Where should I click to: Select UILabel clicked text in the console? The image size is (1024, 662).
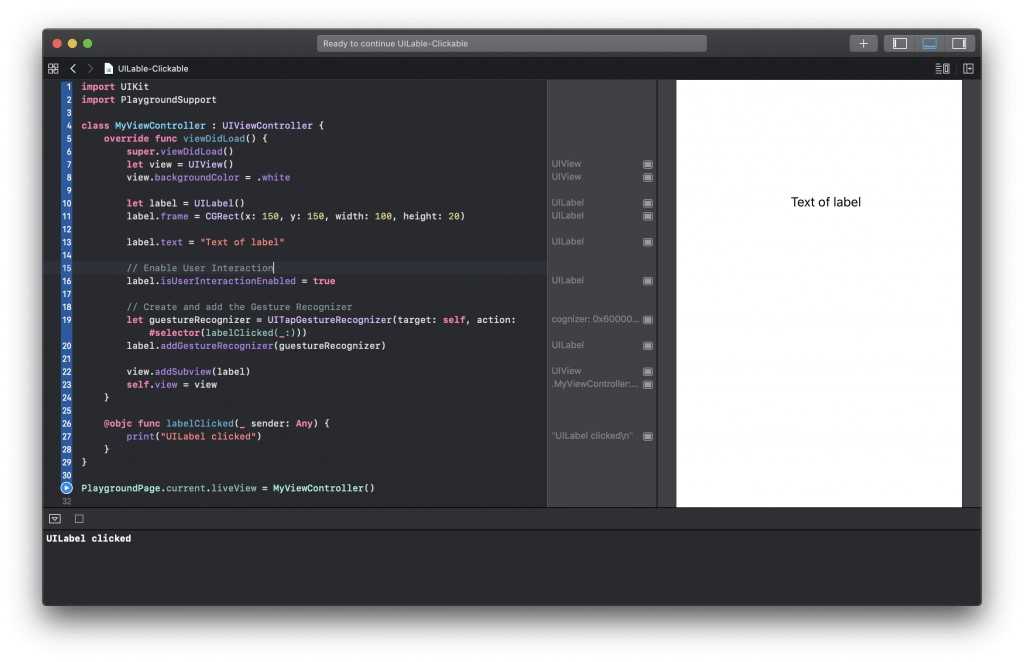click(x=88, y=538)
